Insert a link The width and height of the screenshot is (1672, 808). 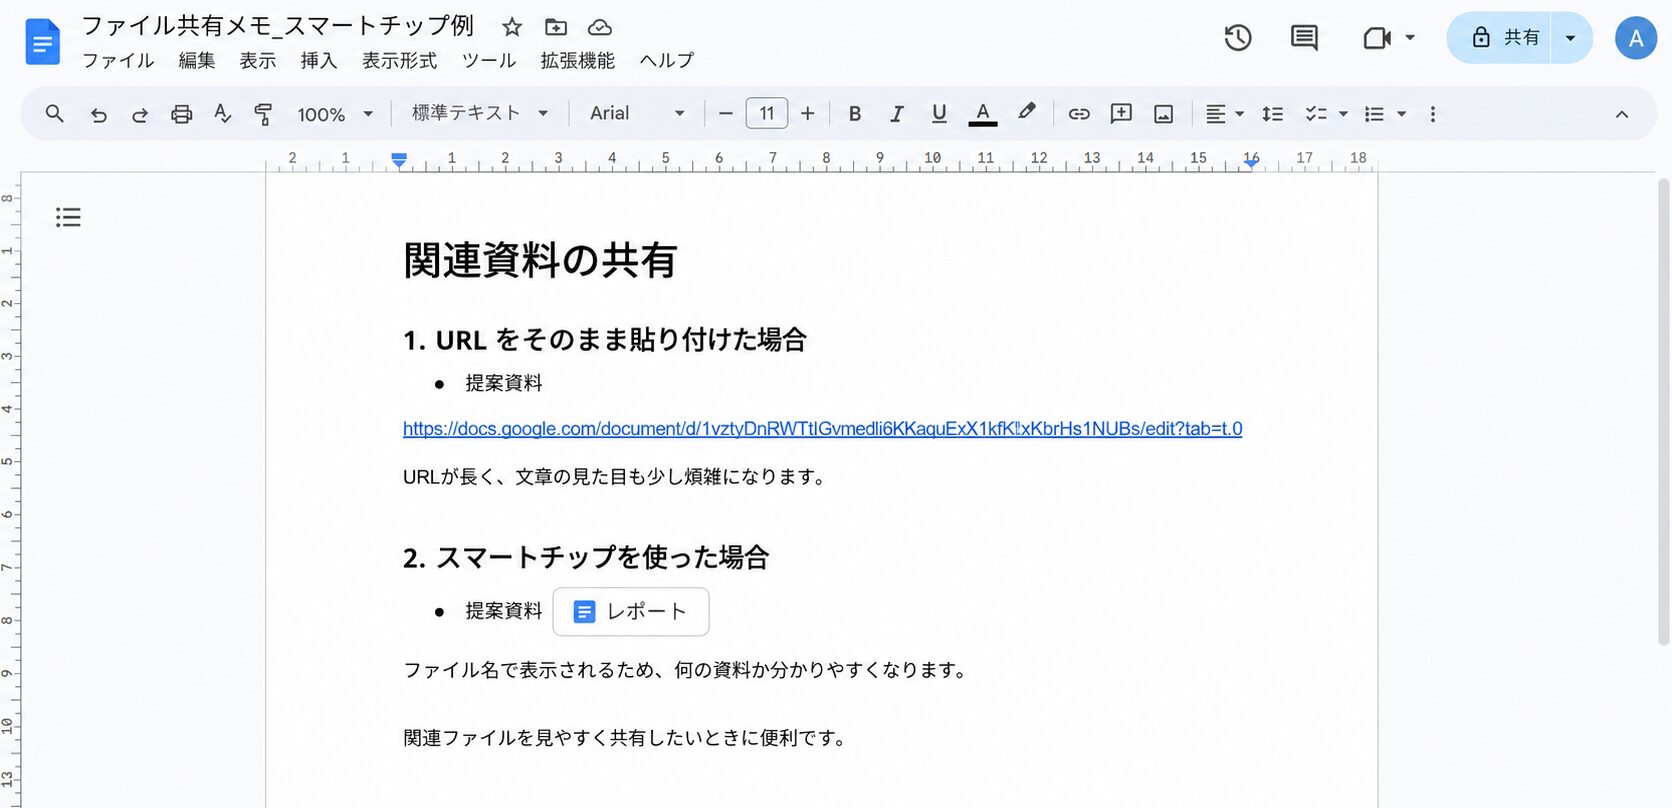tap(1079, 114)
